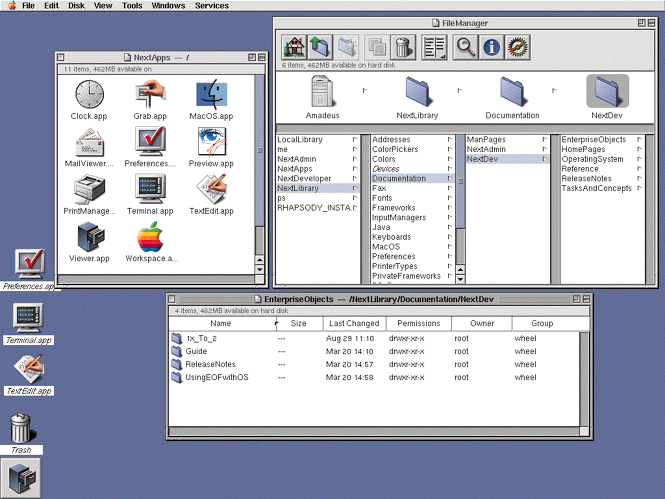Sort by Permissions column header

(419, 323)
